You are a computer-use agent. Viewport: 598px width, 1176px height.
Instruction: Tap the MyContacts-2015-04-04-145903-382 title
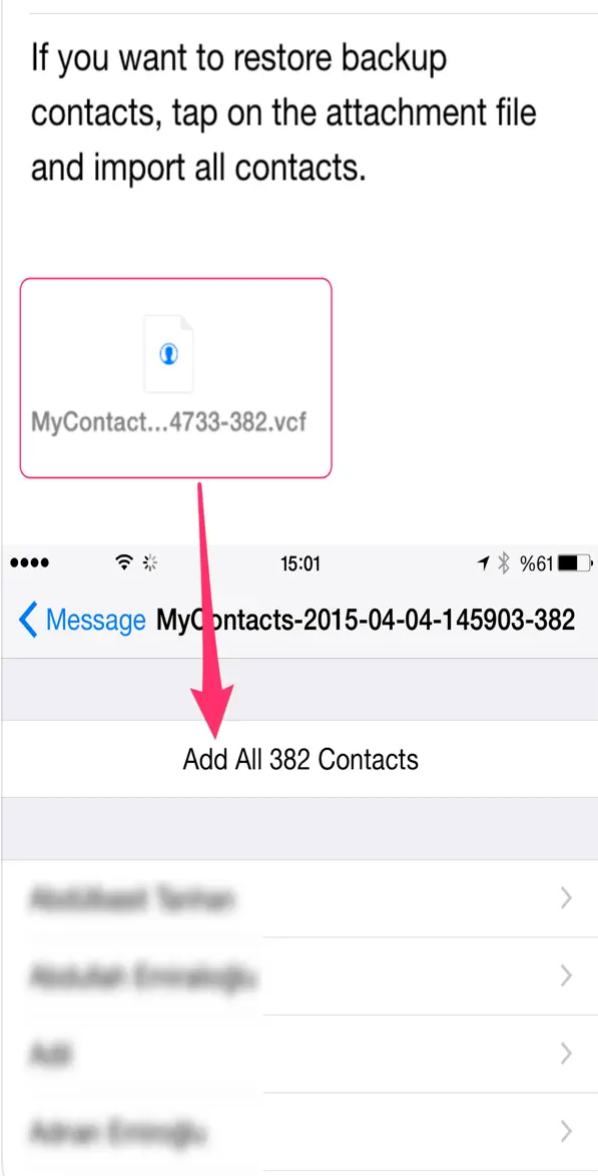tap(365, 621)
